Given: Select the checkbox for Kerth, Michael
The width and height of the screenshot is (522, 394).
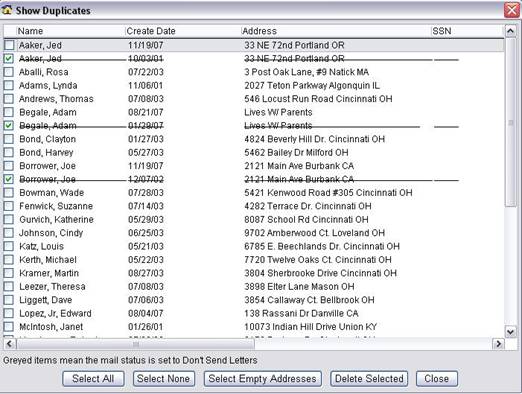Looking at the screenshot, I should [9, 260].
